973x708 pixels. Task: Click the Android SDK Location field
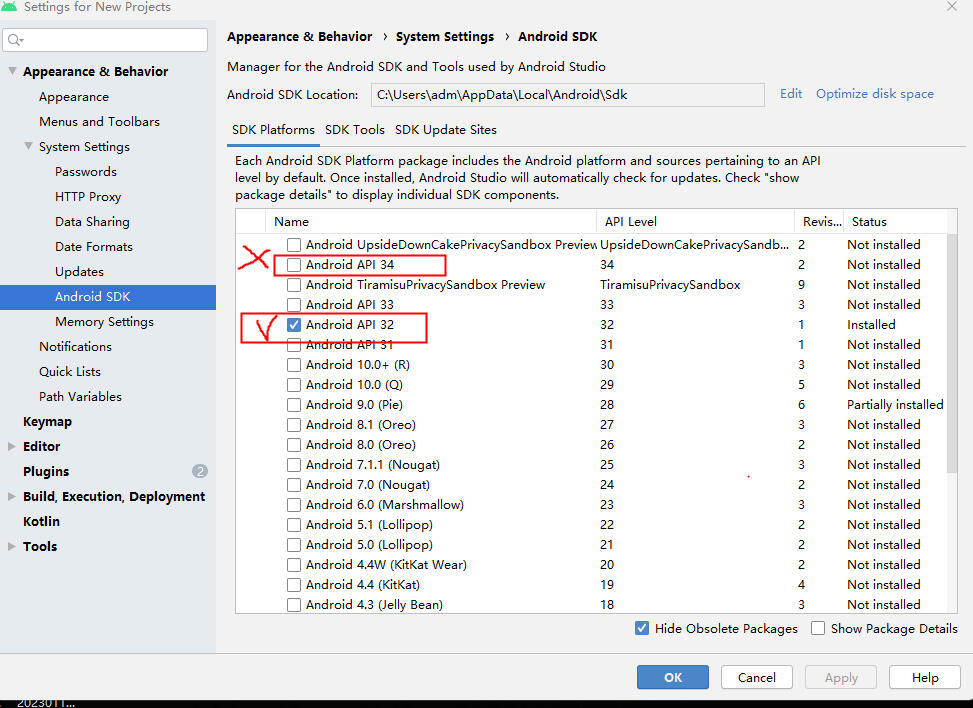tap(568, 95)
